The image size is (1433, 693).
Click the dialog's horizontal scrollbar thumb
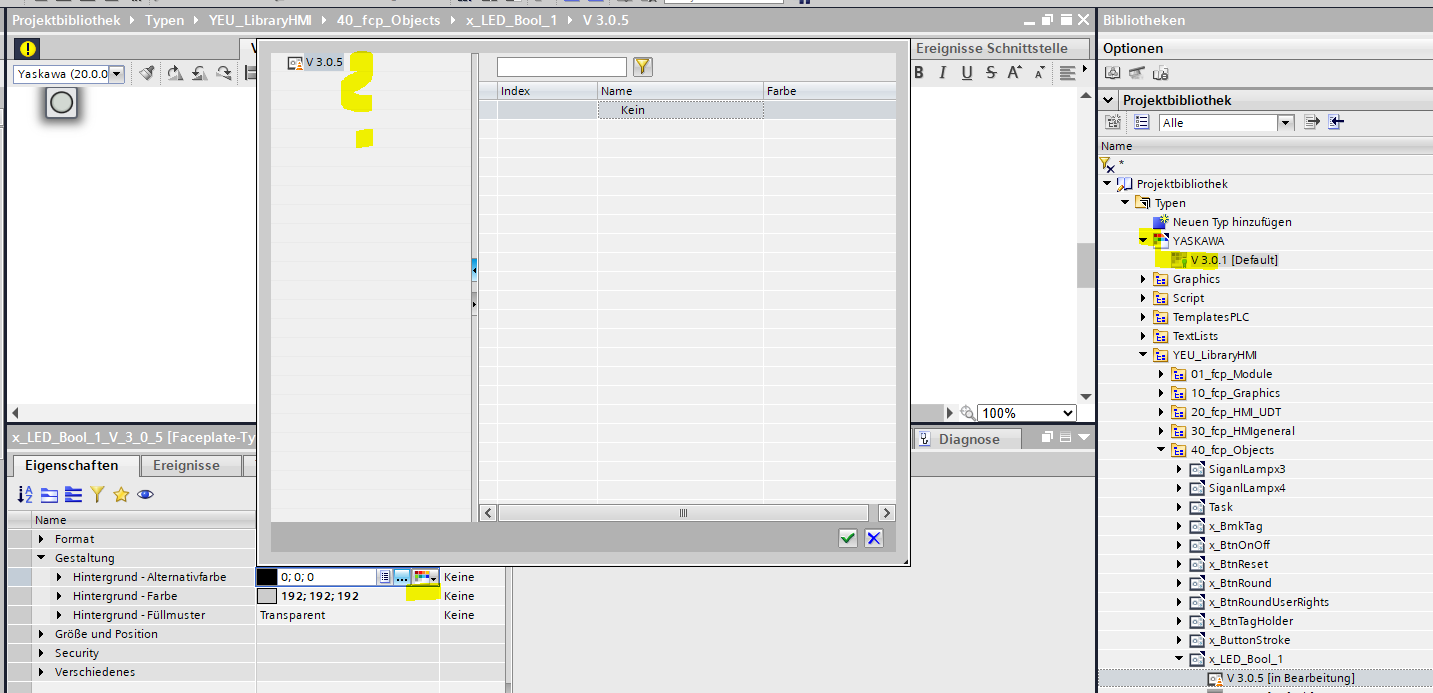[x=684, y=513]
